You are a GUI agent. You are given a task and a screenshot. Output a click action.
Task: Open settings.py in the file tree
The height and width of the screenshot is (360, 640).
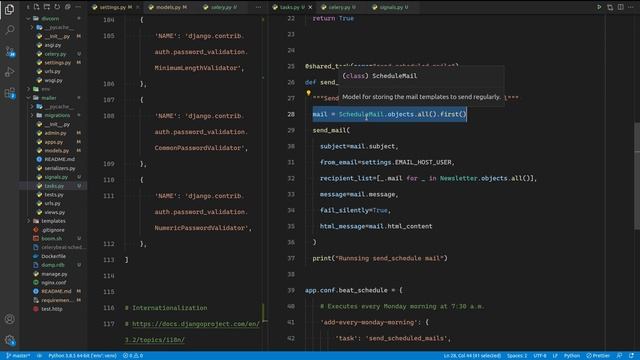[x=58, y=62]
